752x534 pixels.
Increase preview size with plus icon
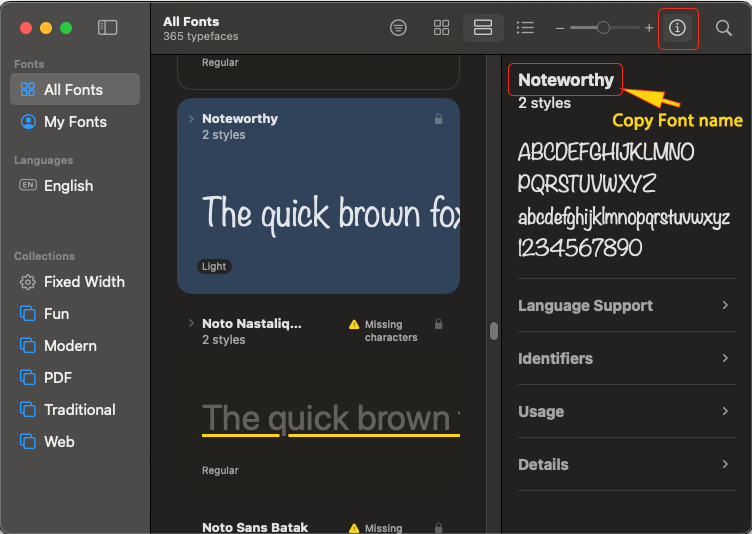(649, 28)
